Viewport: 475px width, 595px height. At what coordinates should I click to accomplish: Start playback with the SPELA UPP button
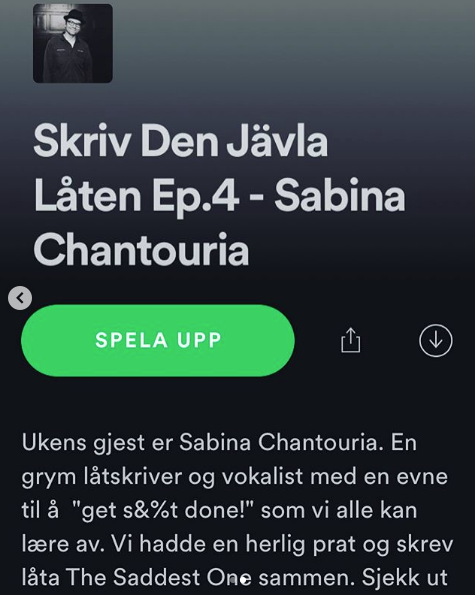tap(158, 340)
